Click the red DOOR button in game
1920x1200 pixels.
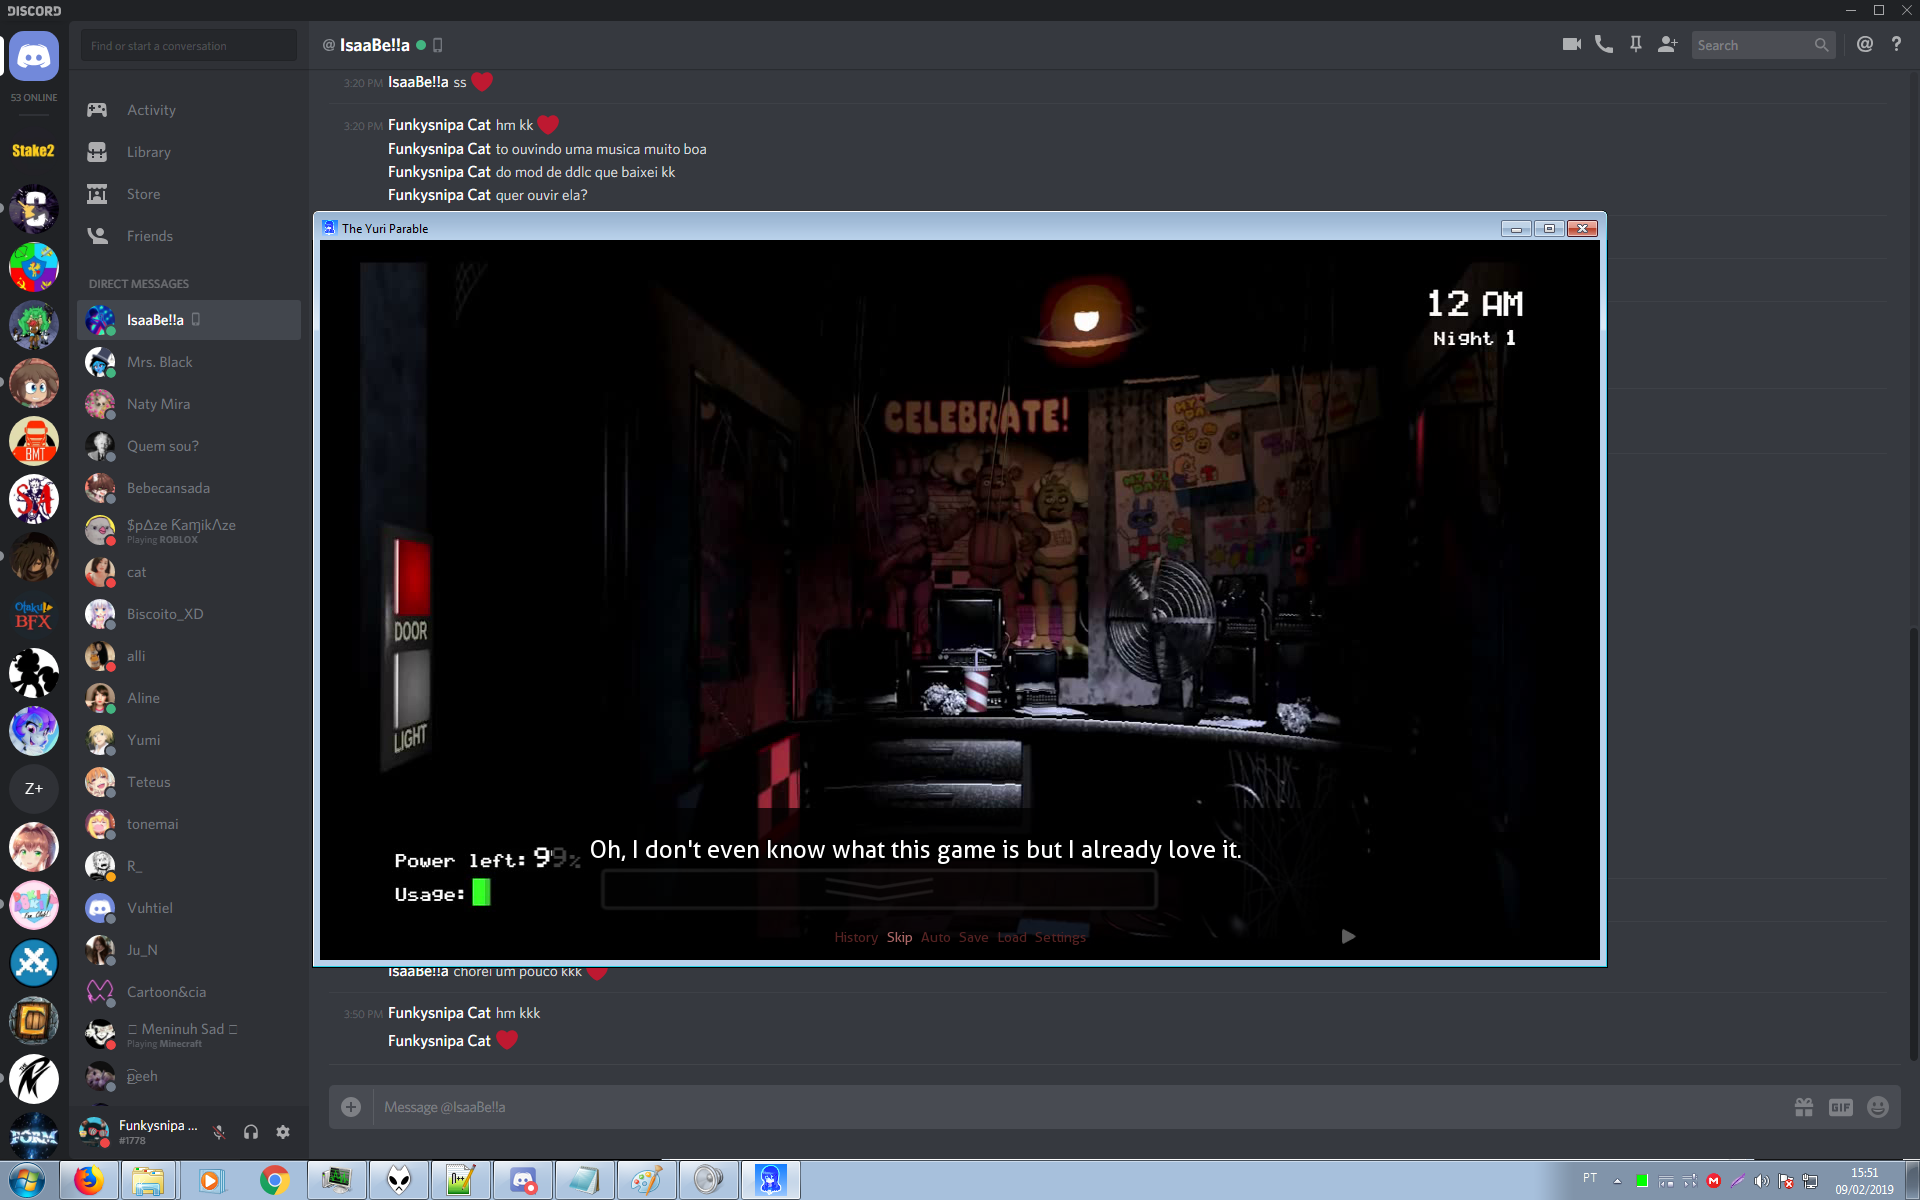pos(411,576)
